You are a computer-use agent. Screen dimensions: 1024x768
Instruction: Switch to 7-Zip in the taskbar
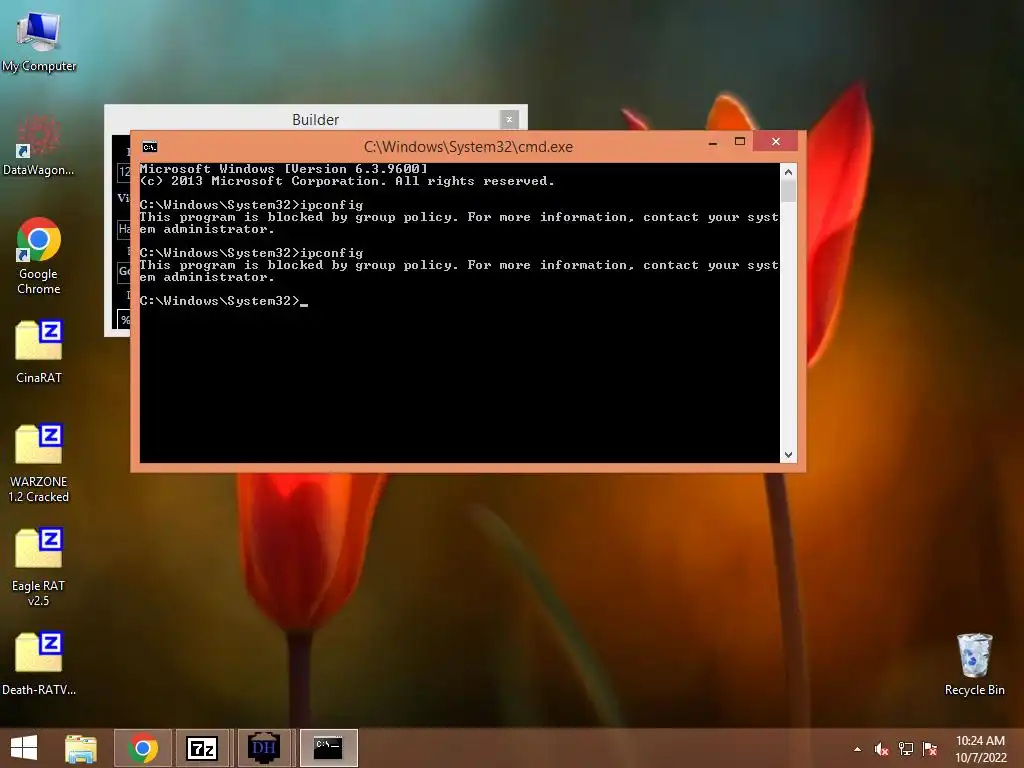pyautogui.click(x=202, y=748)
